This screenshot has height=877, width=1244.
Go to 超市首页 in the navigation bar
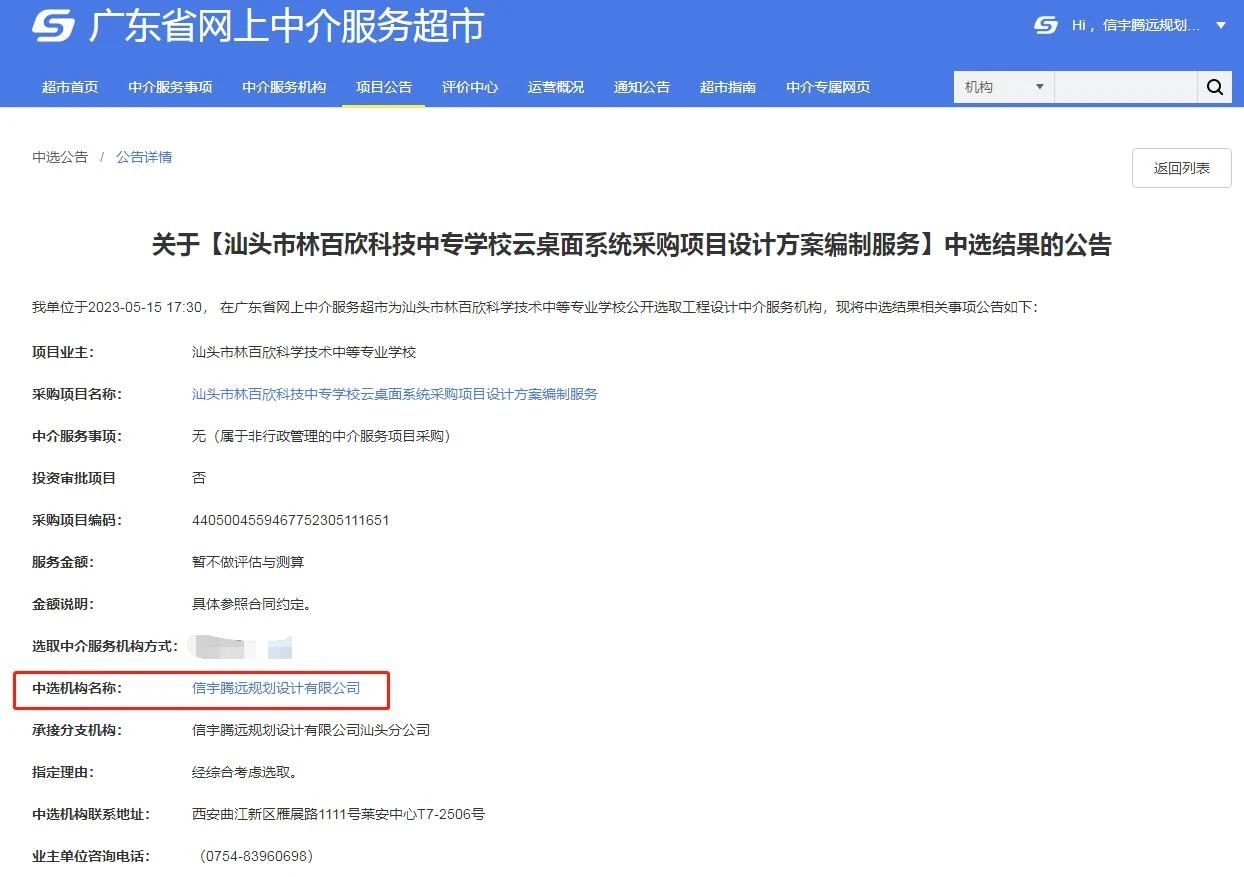tap(70, 87)
